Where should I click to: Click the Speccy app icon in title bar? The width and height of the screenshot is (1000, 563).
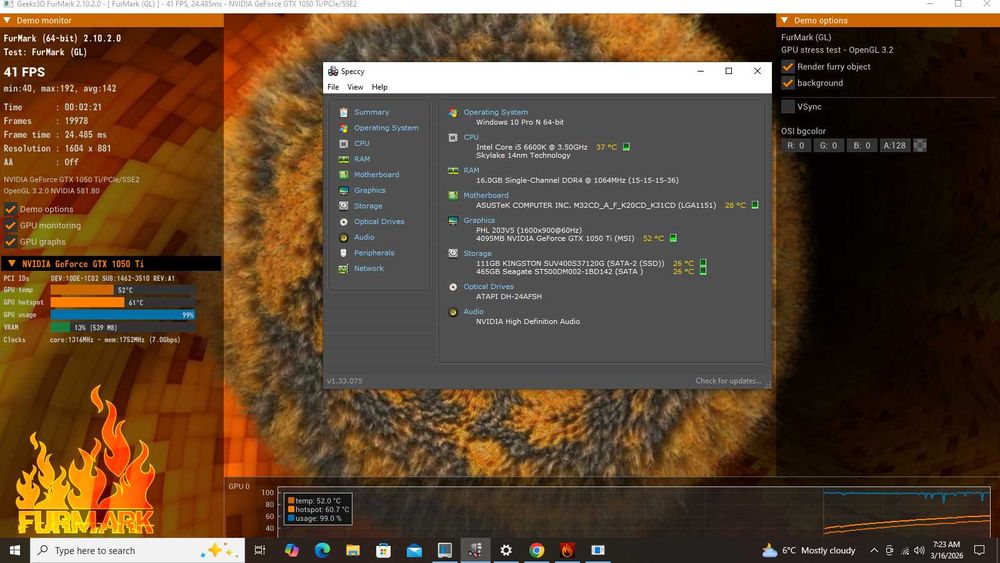coord(333,71)
